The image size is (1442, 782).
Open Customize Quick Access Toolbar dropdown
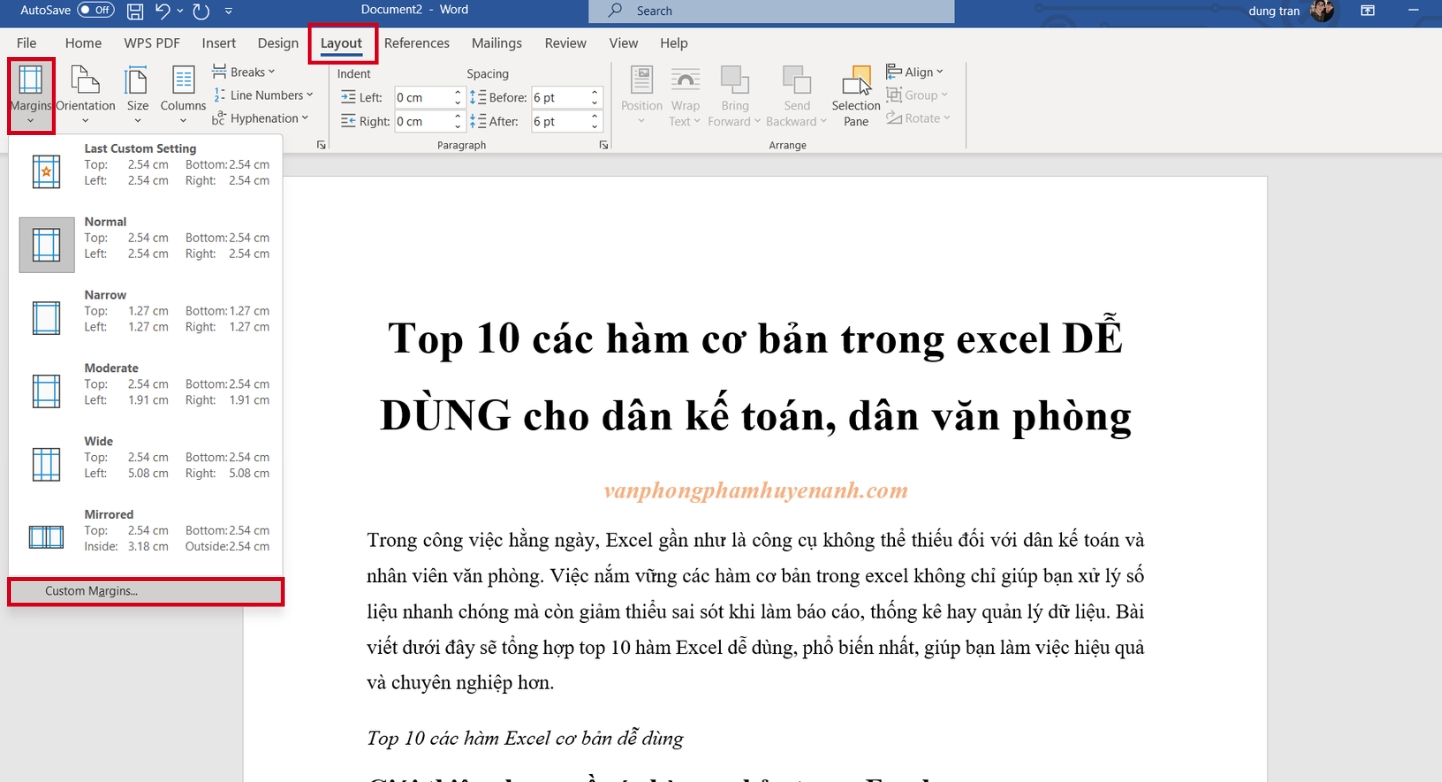(x=229, y=11)
